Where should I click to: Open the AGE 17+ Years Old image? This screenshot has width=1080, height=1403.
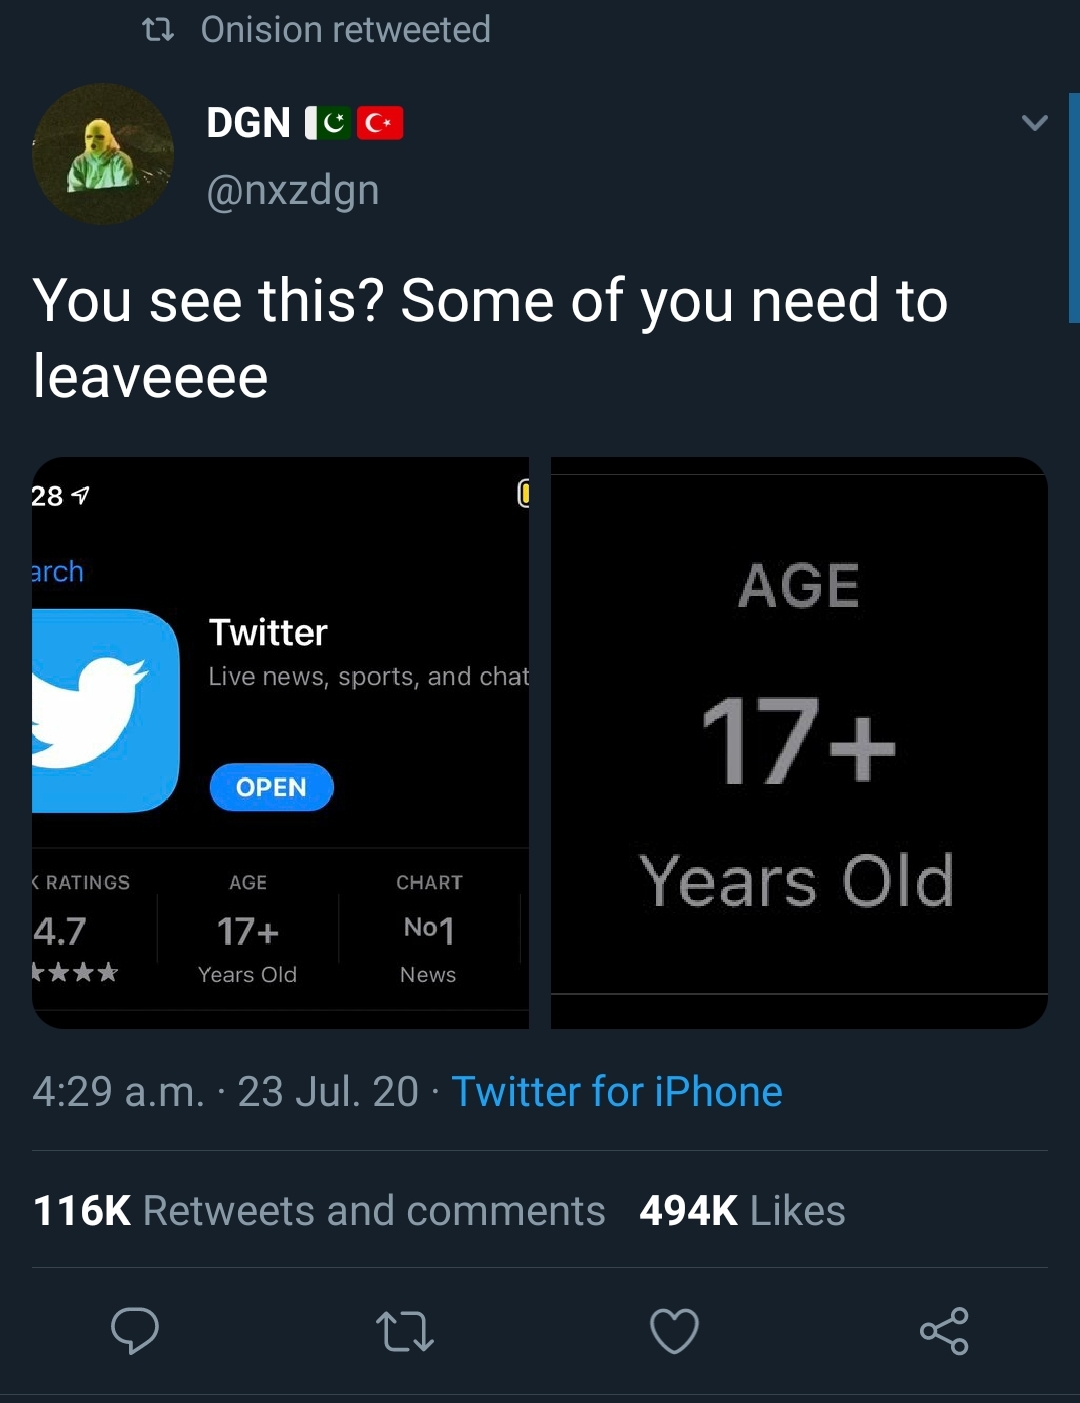click(799, 743)
